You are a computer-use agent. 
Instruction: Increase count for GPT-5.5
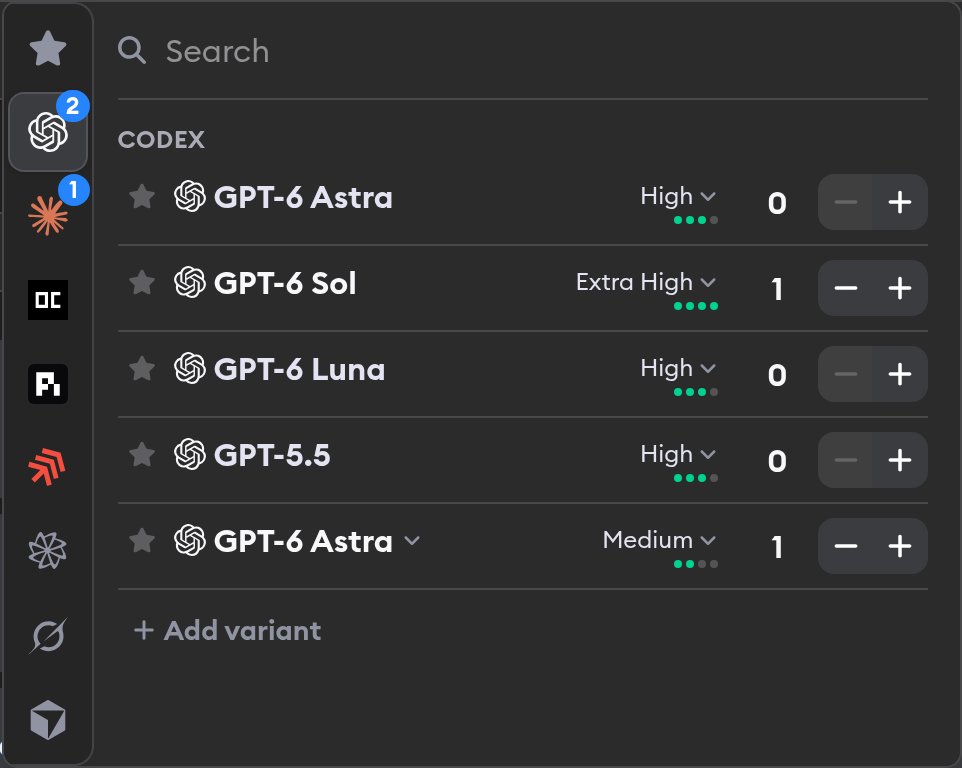899,459
